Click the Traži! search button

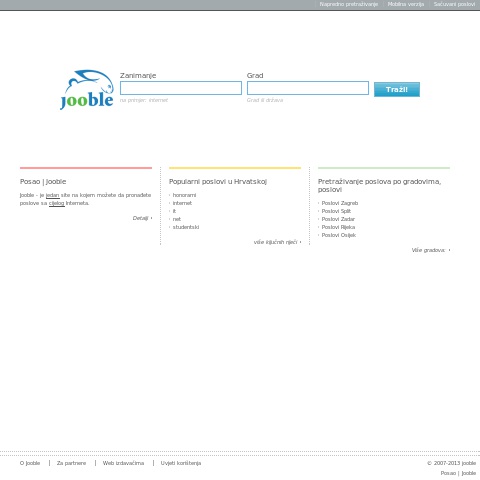(397, 89)
